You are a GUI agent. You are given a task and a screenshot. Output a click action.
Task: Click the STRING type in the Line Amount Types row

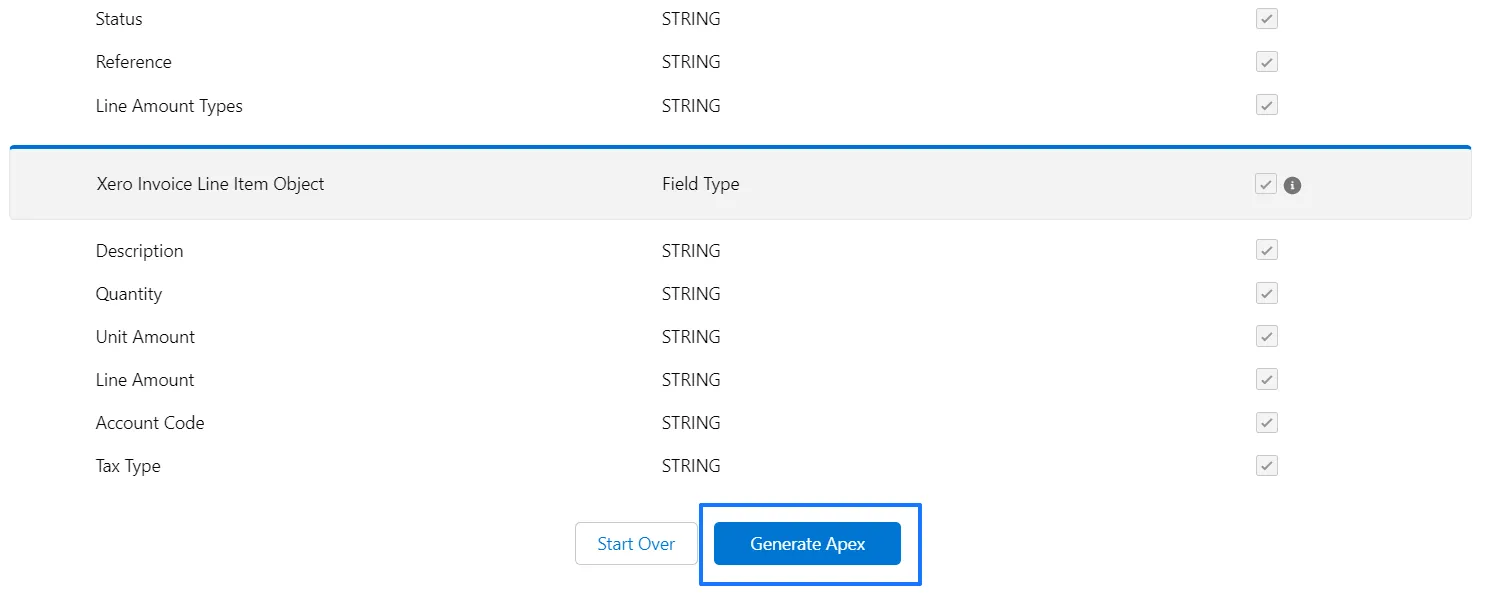pyautogui.click(x=691, y=106)
